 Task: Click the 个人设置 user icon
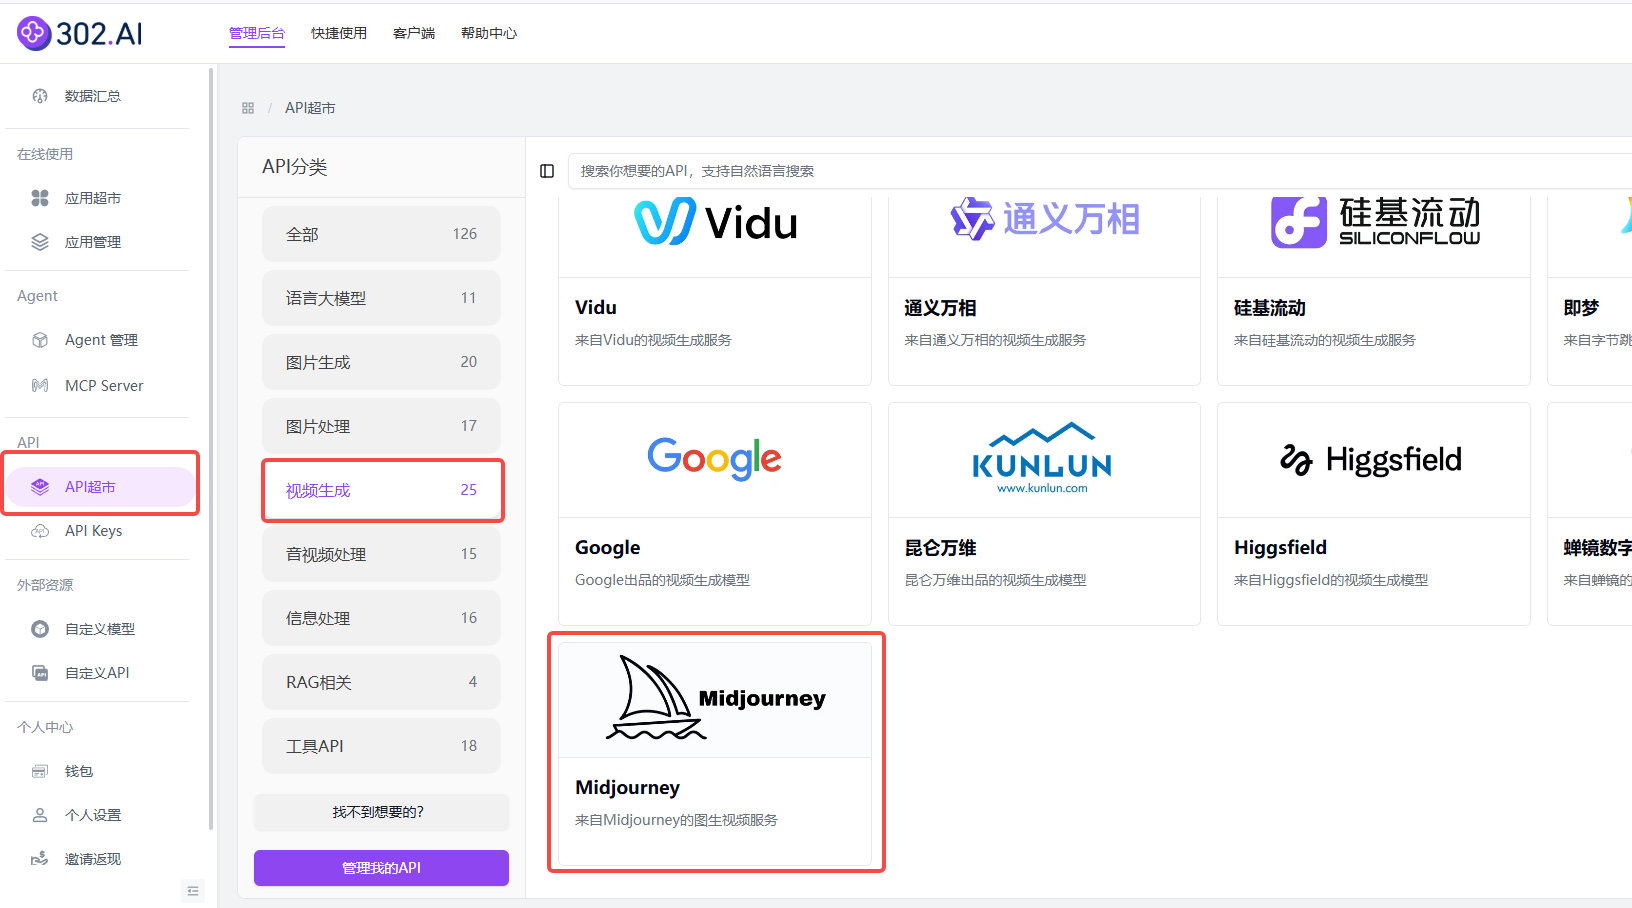tap(40, 815)
